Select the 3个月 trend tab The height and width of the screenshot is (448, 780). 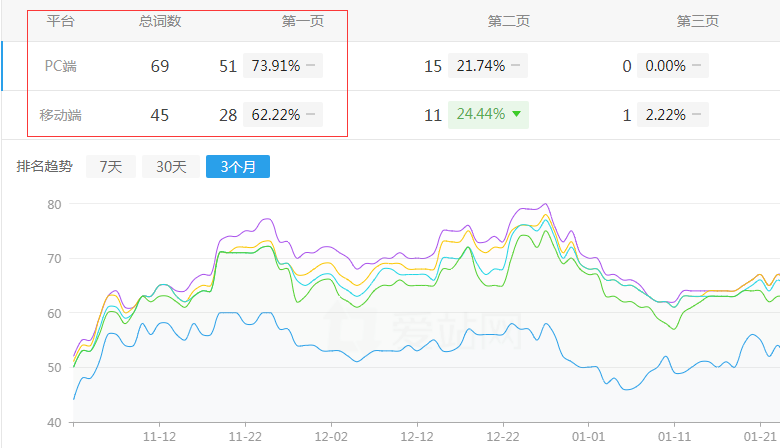tap(237, 167)
